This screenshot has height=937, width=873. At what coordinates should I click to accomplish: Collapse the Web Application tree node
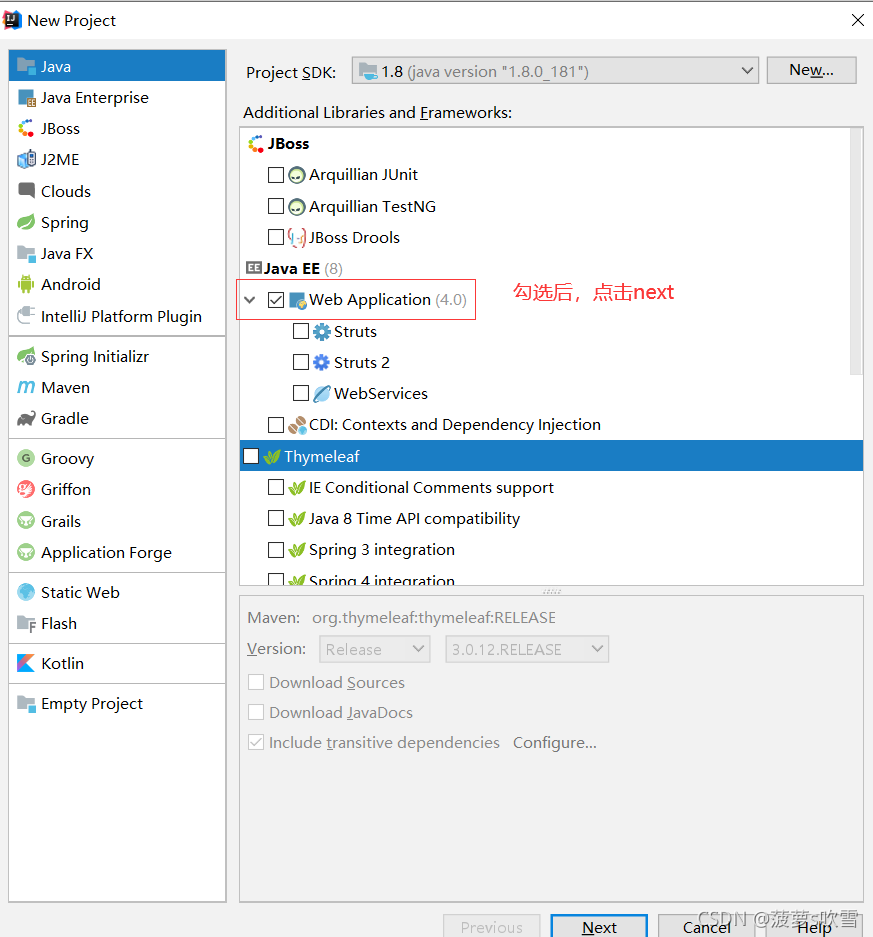coord(250,300)
